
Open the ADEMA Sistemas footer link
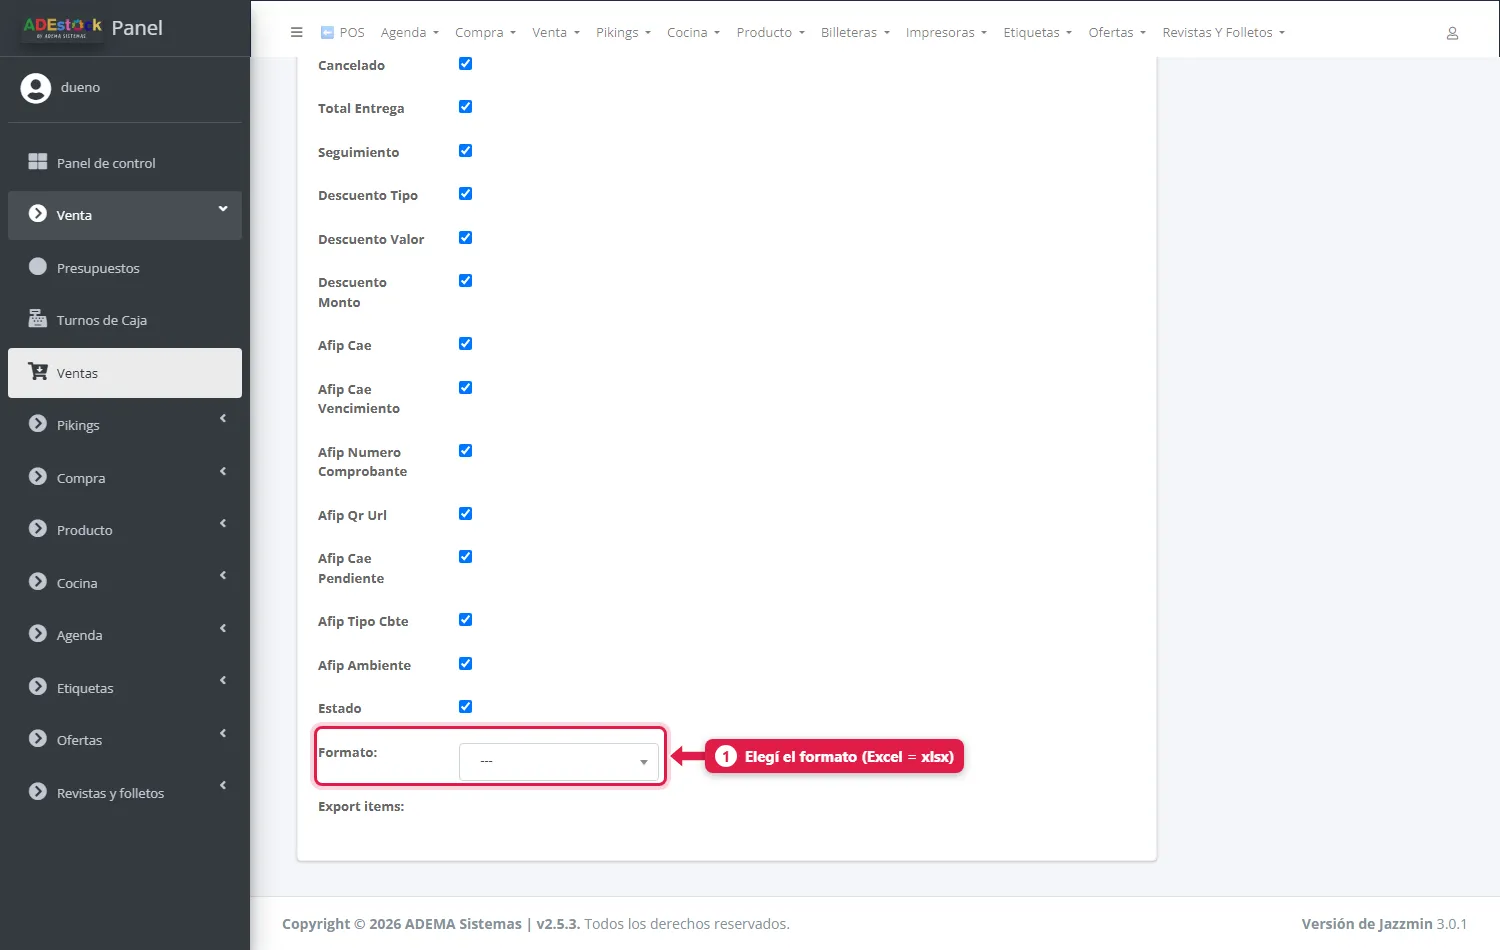pos(464,924)
